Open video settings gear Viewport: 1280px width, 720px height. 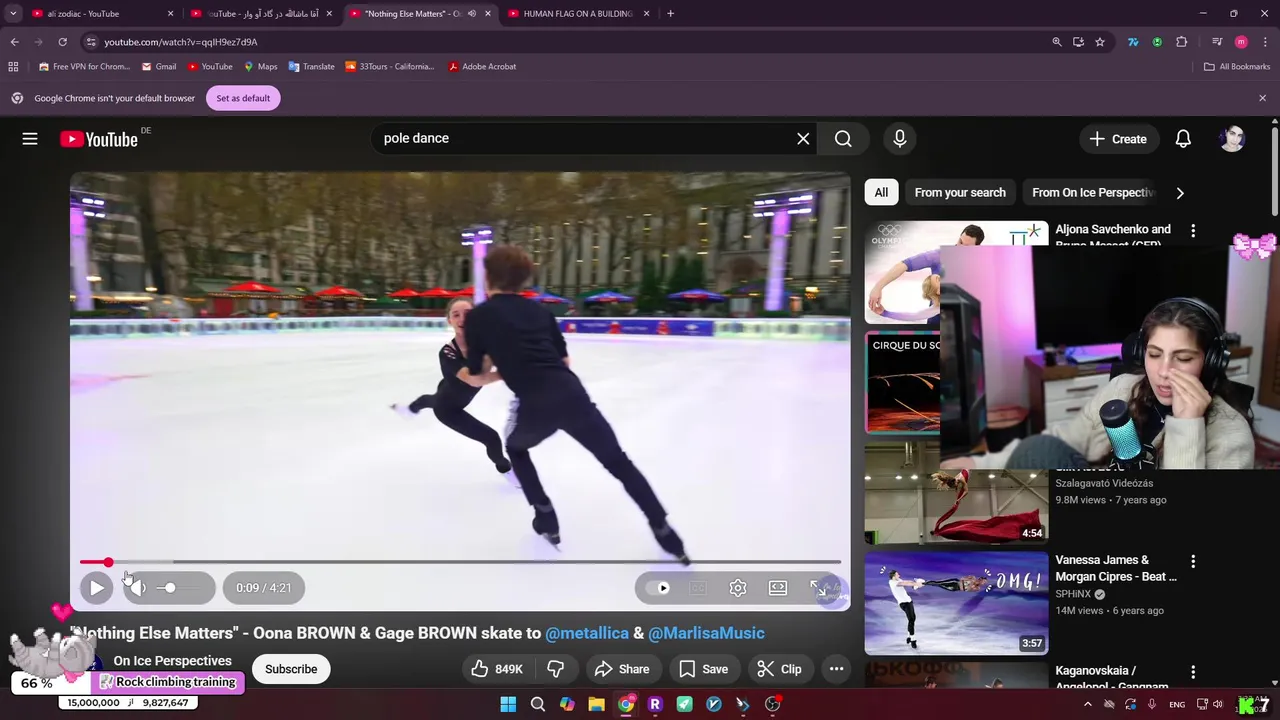(x=738, y=588)
